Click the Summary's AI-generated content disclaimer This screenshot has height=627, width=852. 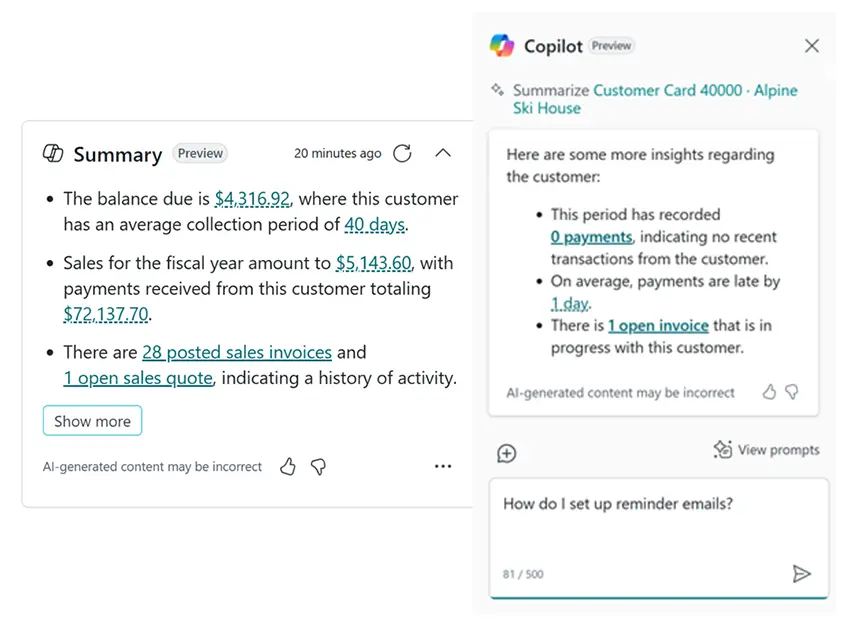click(x=152, y=467)
